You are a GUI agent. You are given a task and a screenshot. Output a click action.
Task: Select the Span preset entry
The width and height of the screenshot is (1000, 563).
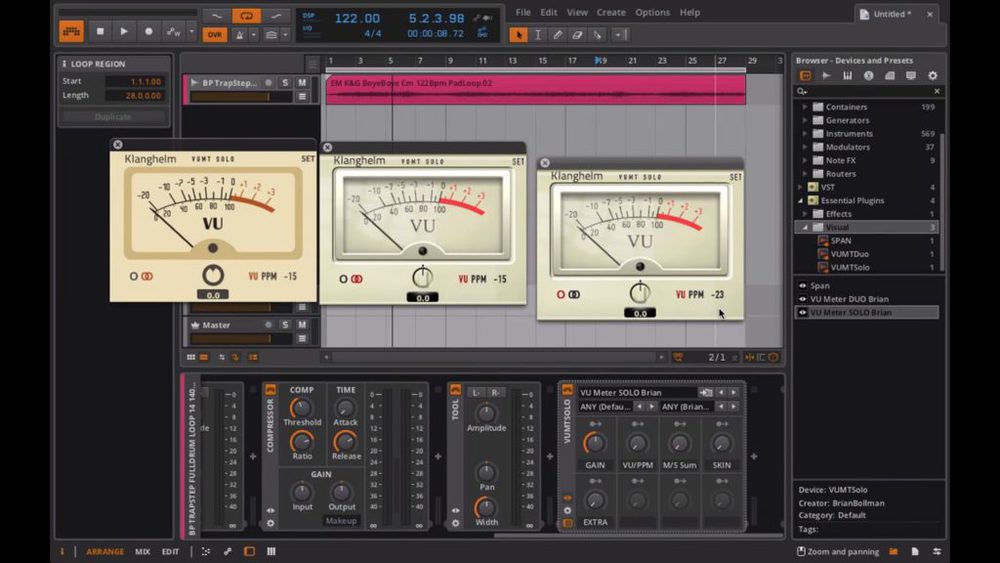pyautogui.click(x=820, y=286)
